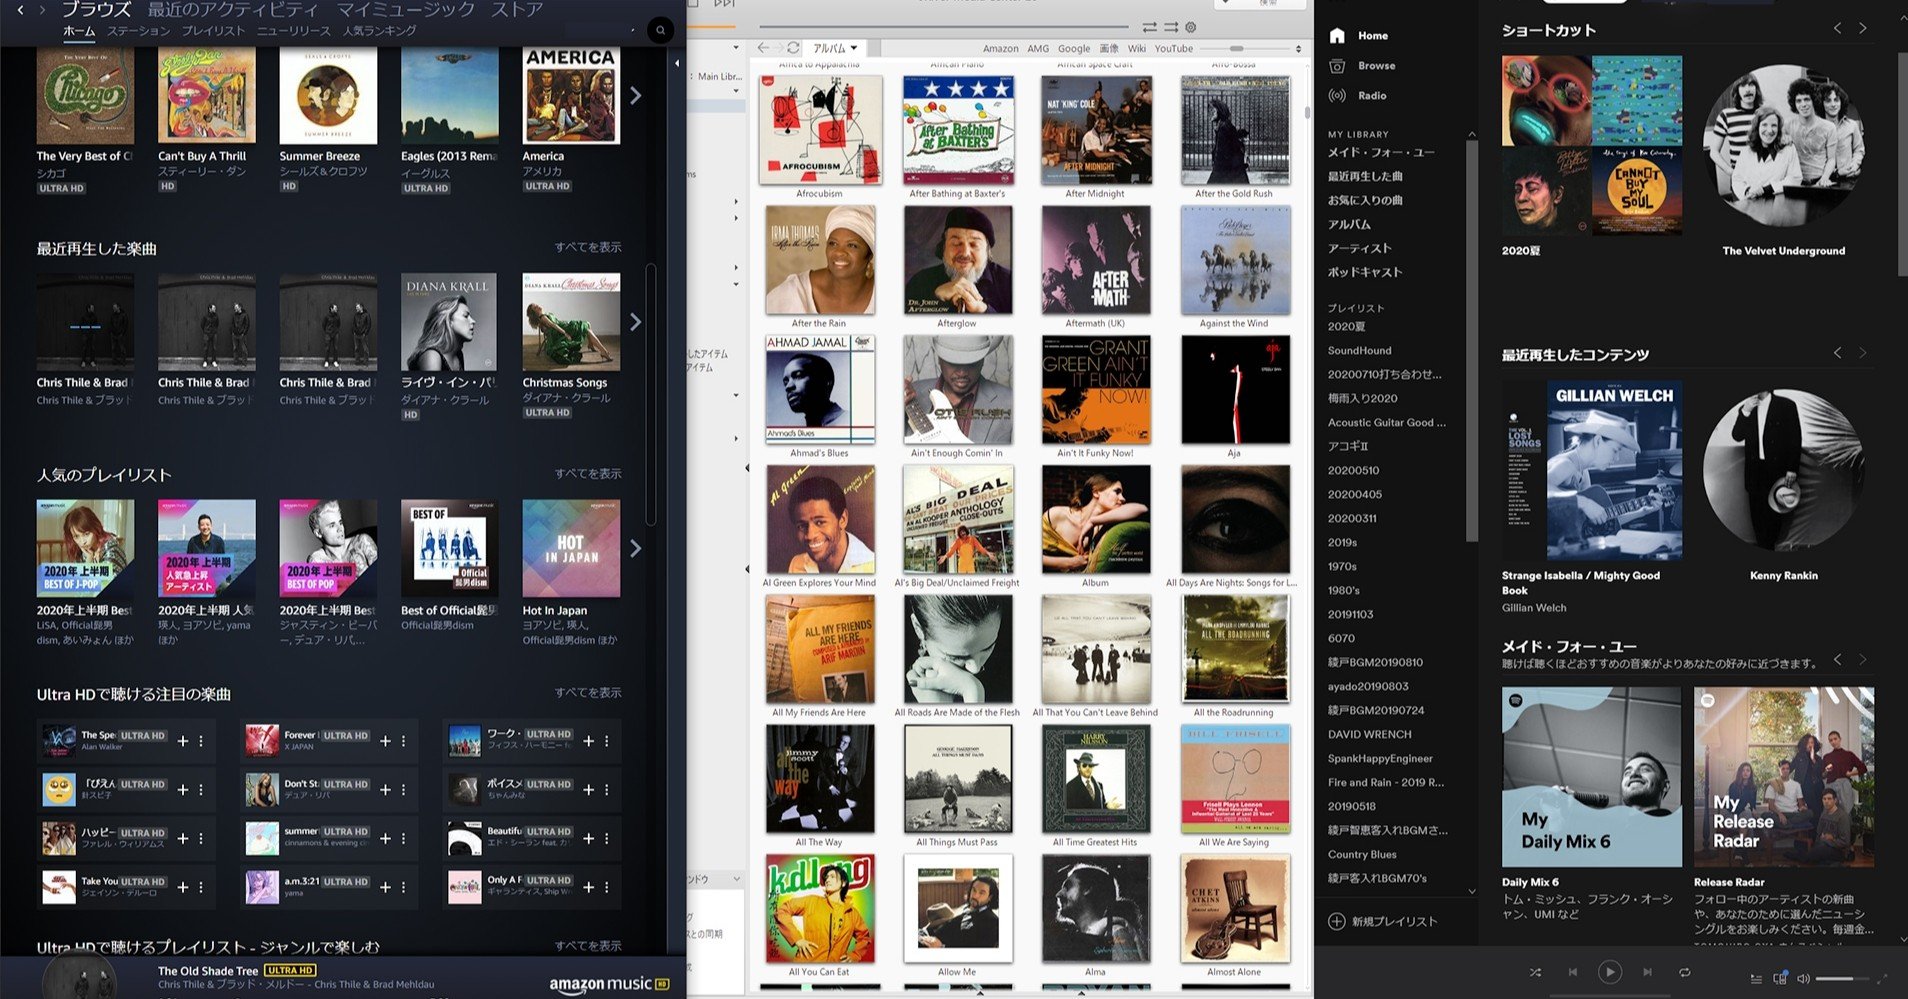Open Christmas Songs album by ダイアナ・クラール
This screenshot has width=1908, height=999.
pyautogui.click(x=571, y=322)
